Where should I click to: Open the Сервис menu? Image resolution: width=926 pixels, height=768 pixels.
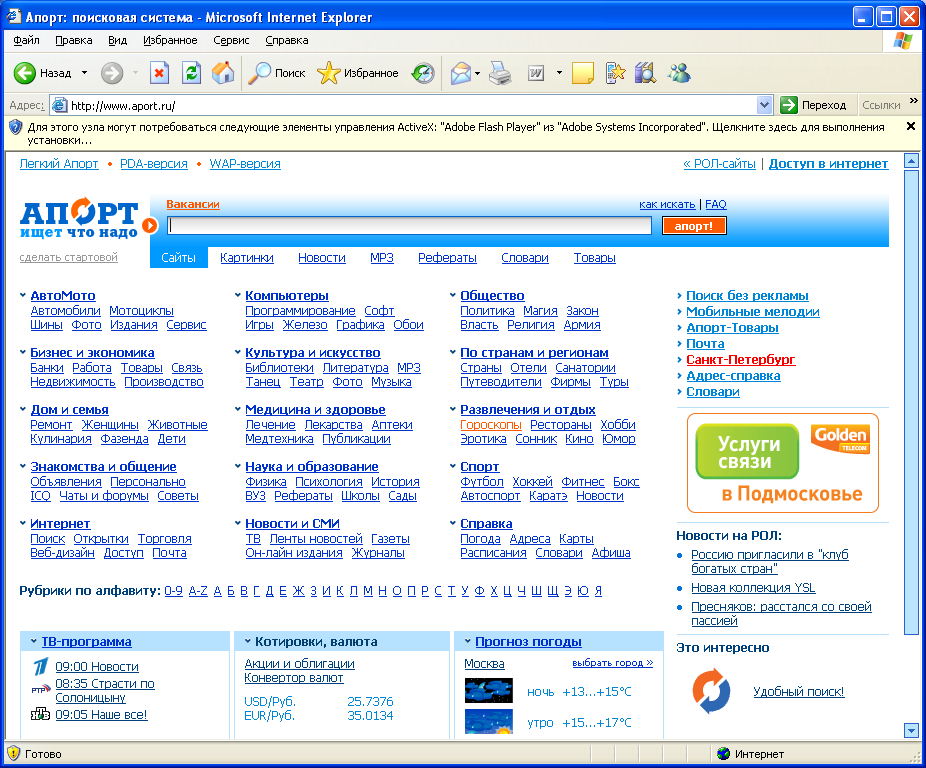click(x=231, y=40)
